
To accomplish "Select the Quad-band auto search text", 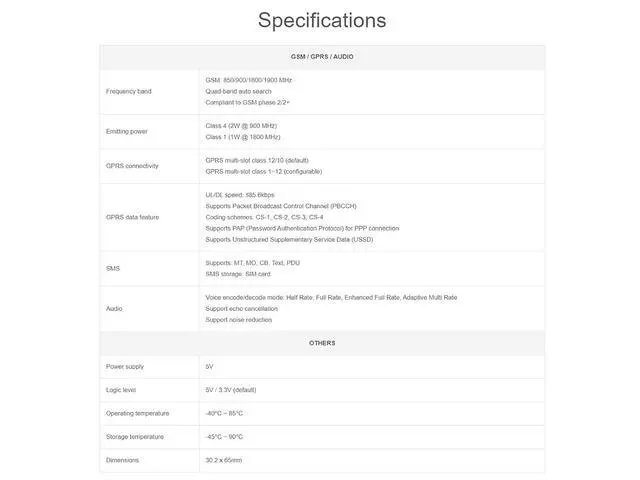I will (x=238, y=91).
